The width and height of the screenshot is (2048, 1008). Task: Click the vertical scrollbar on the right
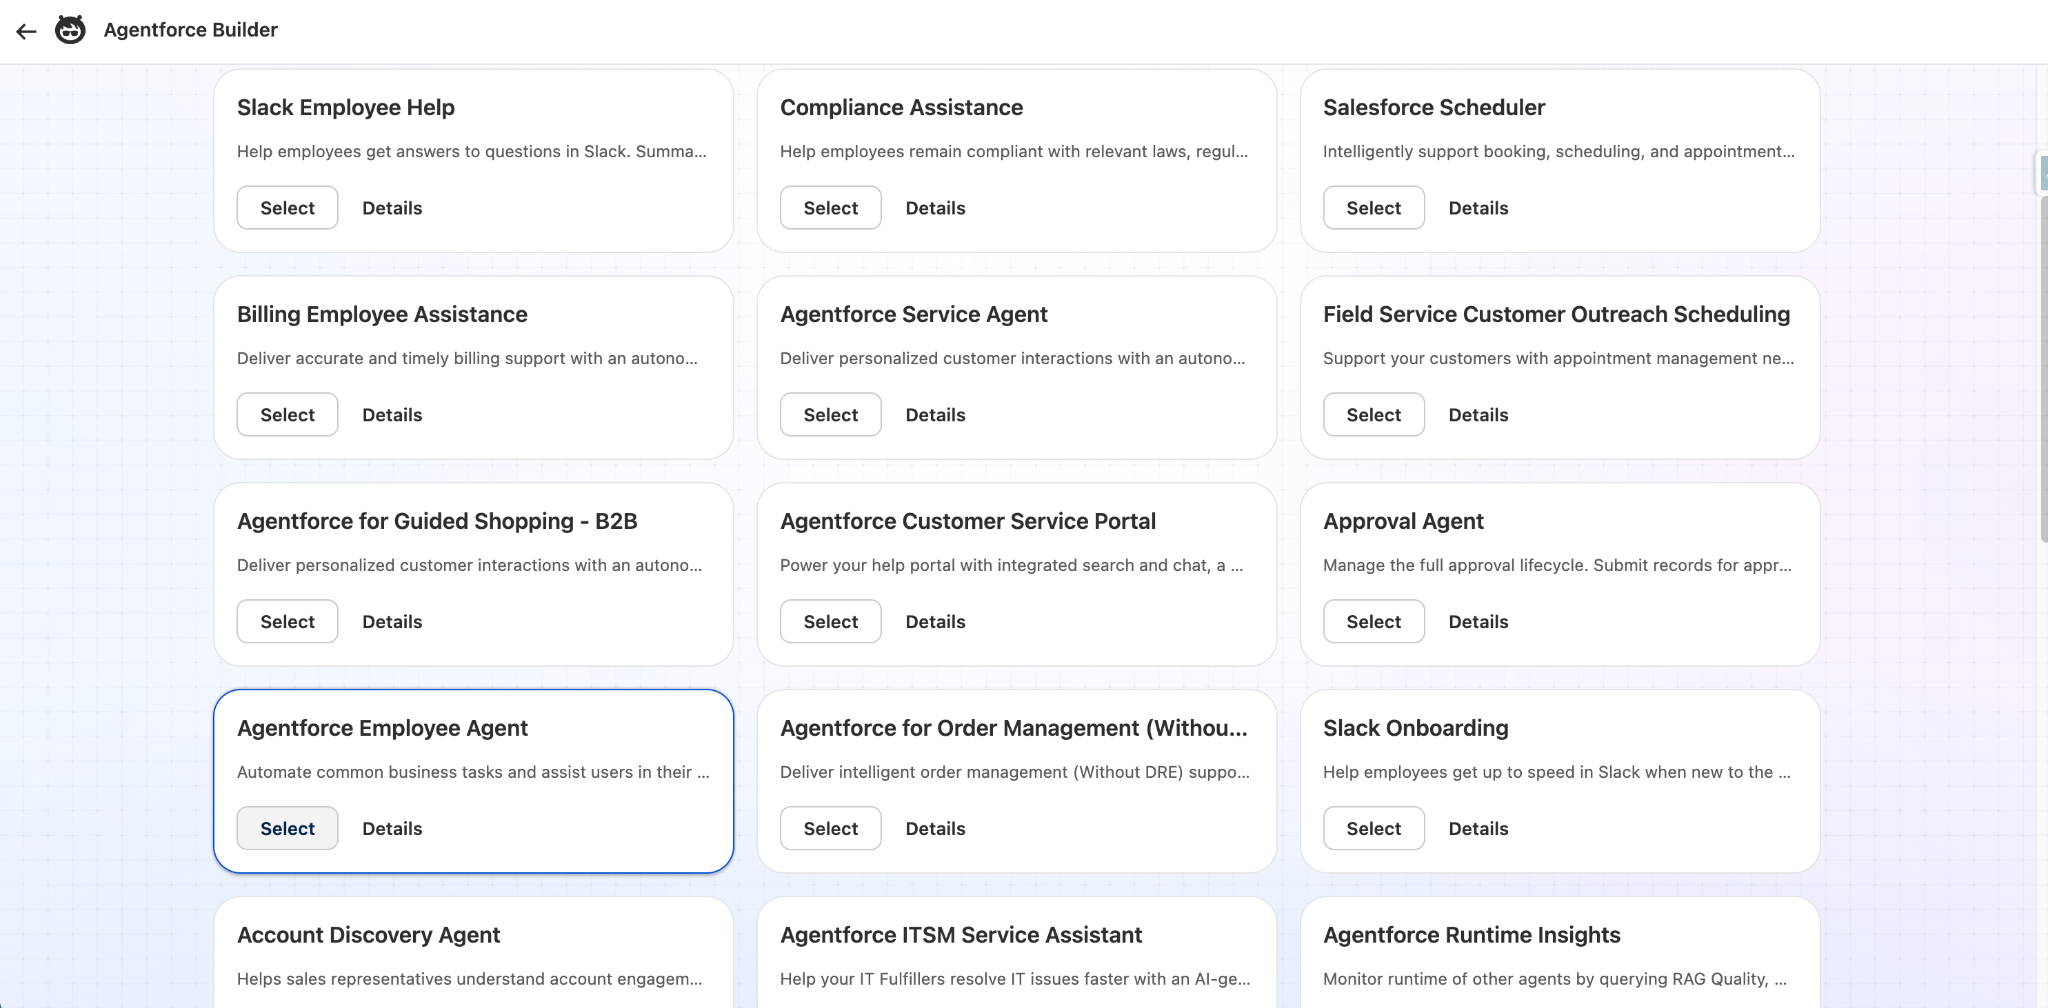tap(2043, 370)
